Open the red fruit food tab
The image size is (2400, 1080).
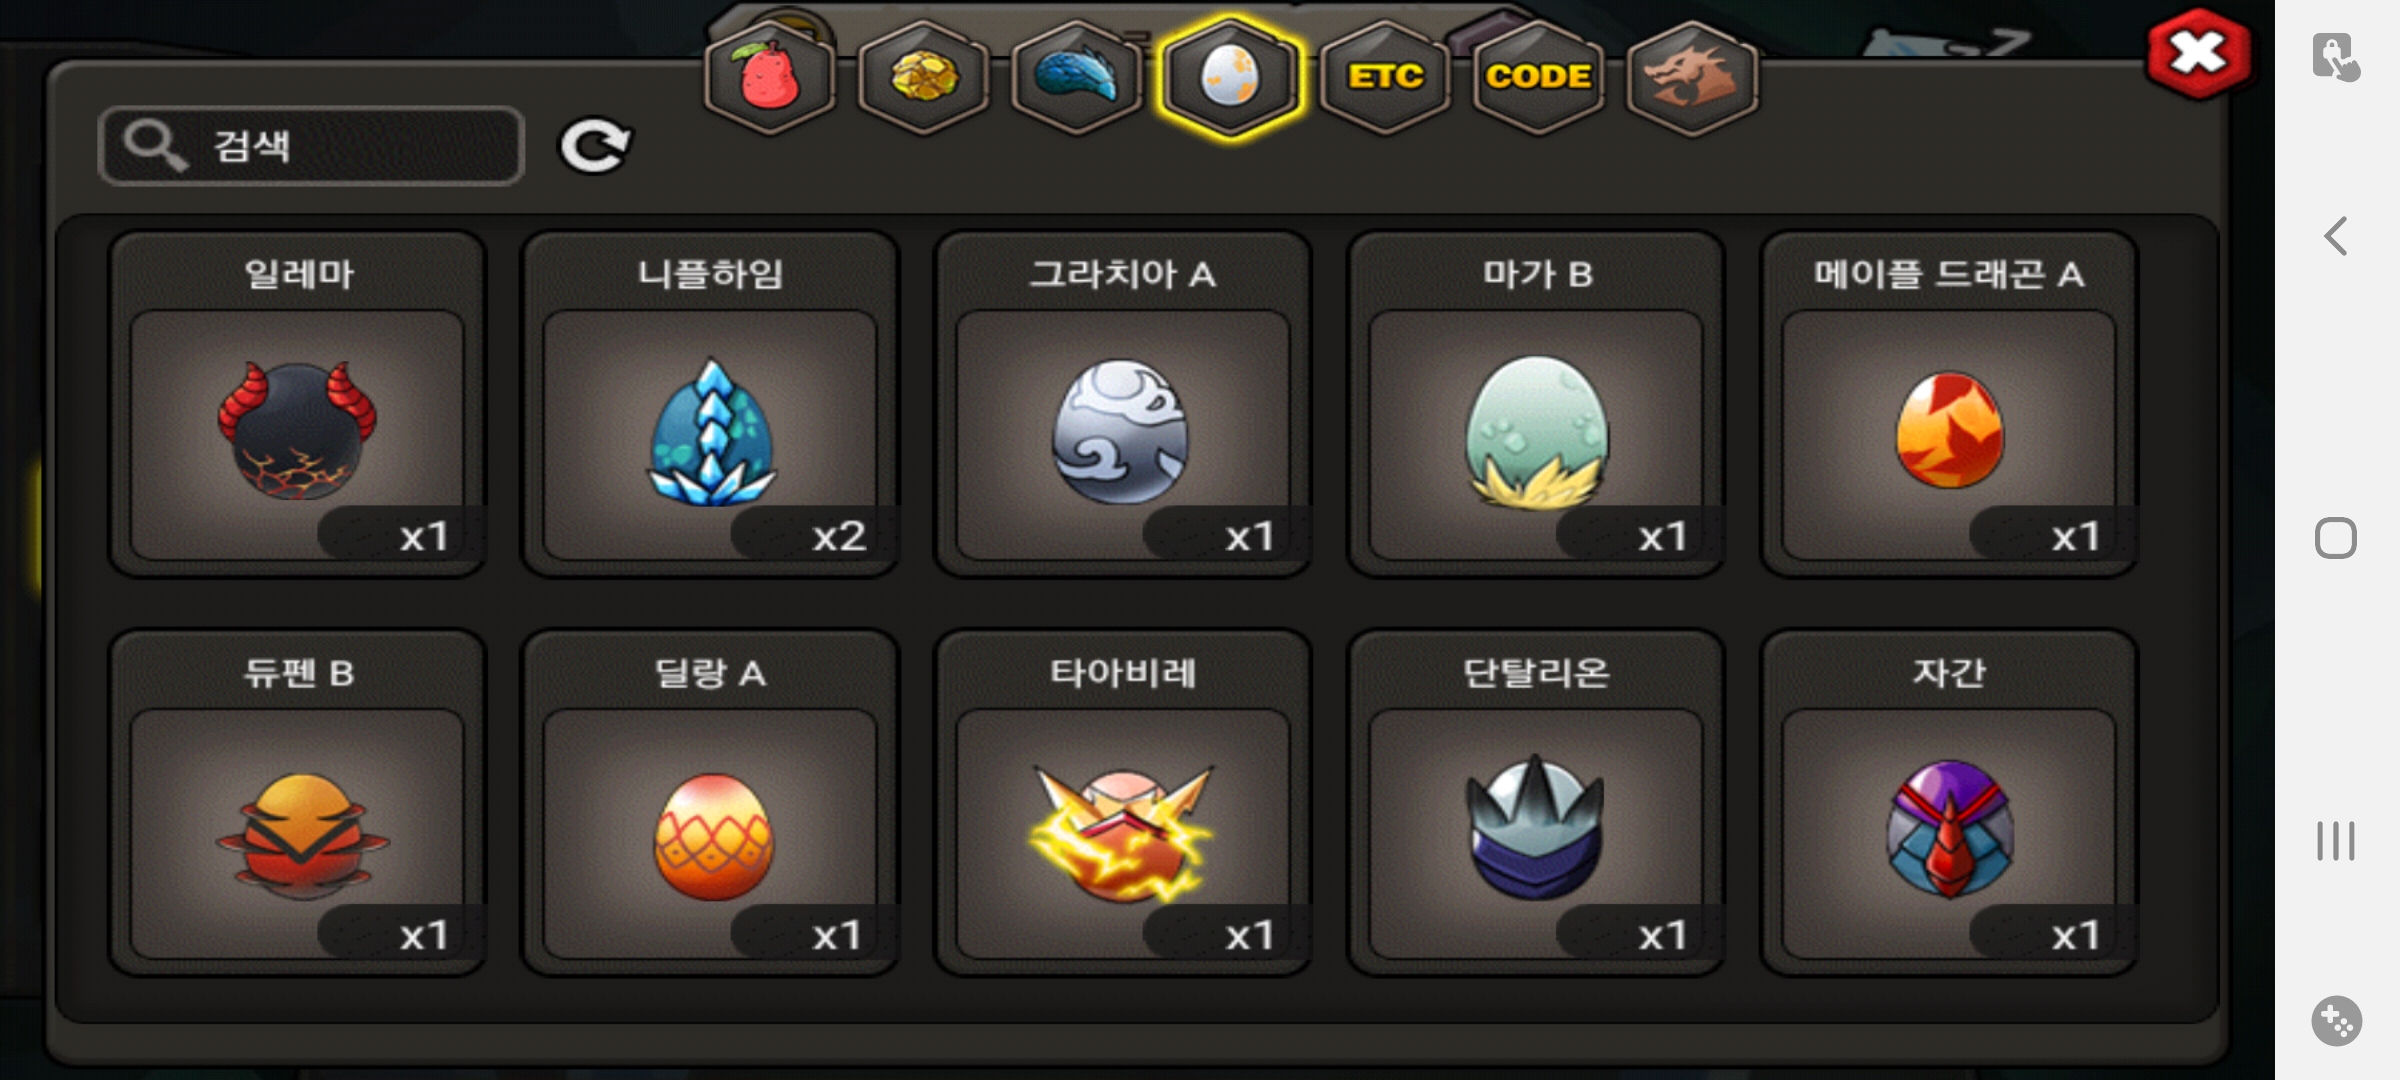tap(770, 77)
